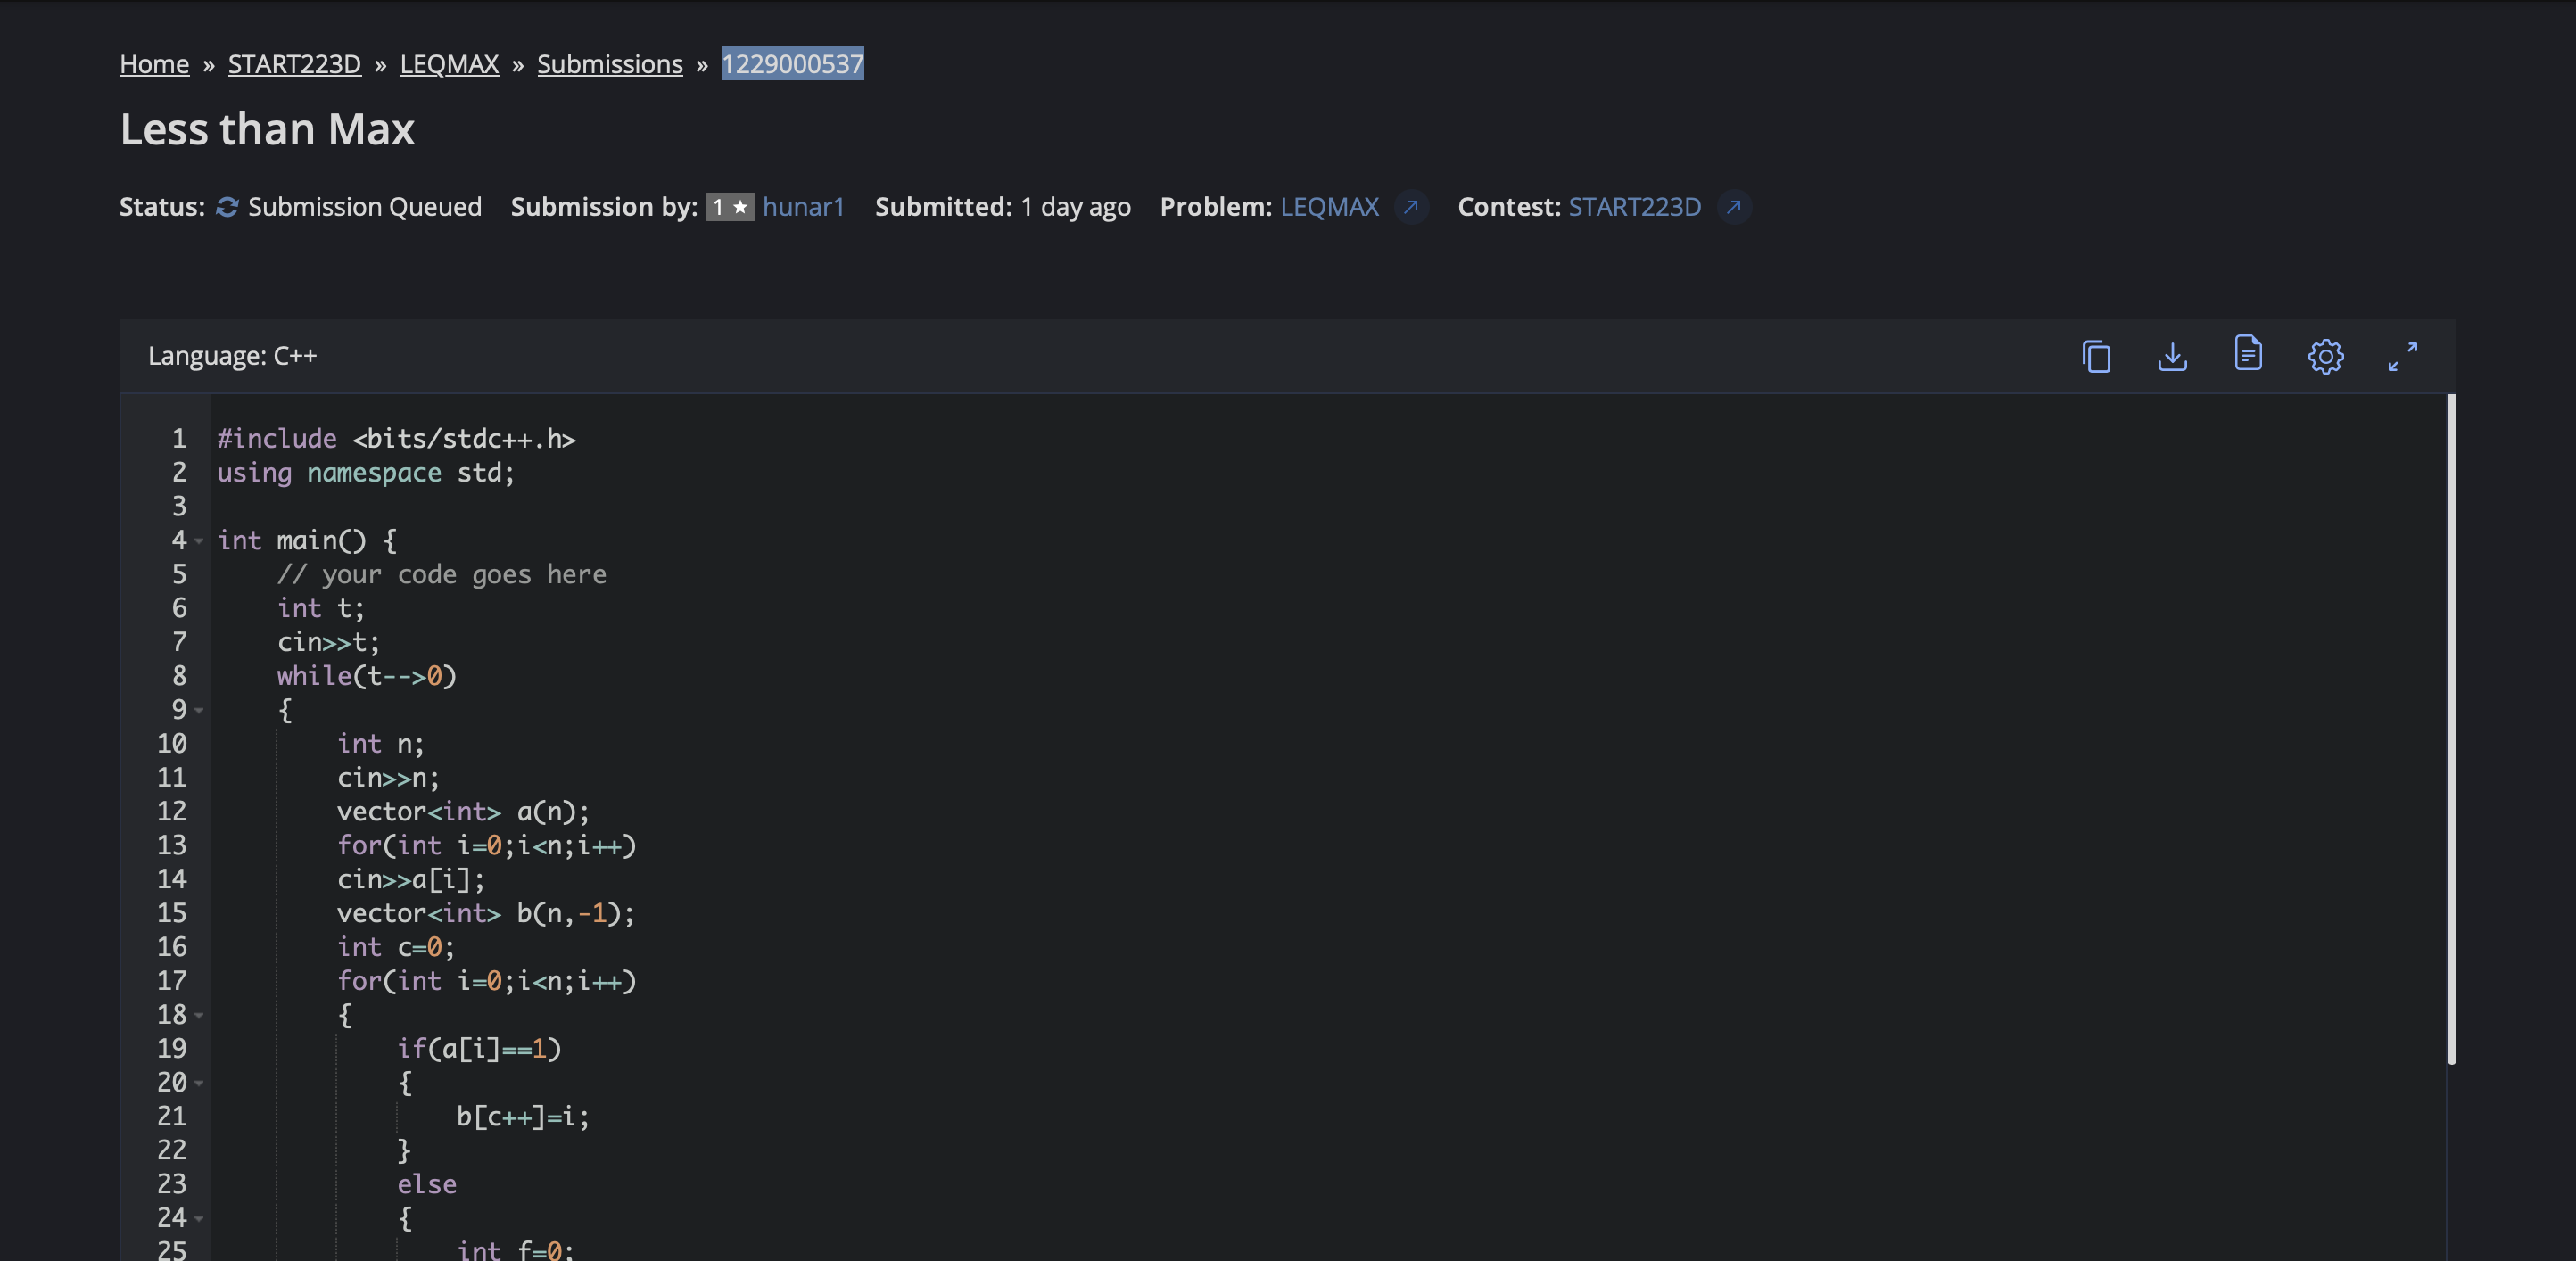Expand code editor to fullscreen

pos(2402,356)
